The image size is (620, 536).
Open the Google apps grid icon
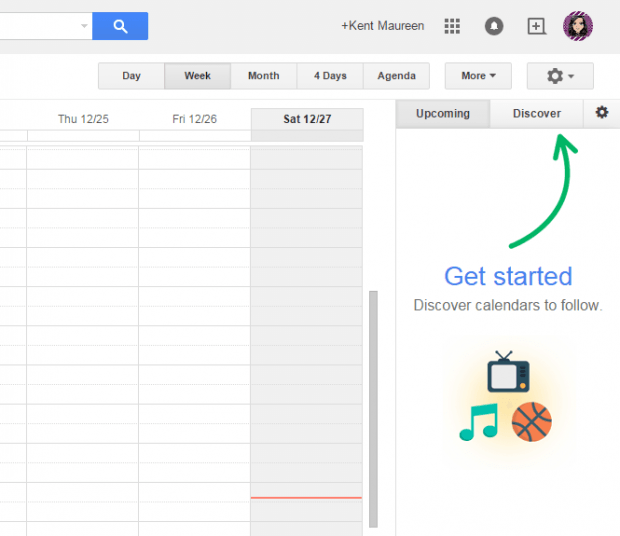(452, 26)
